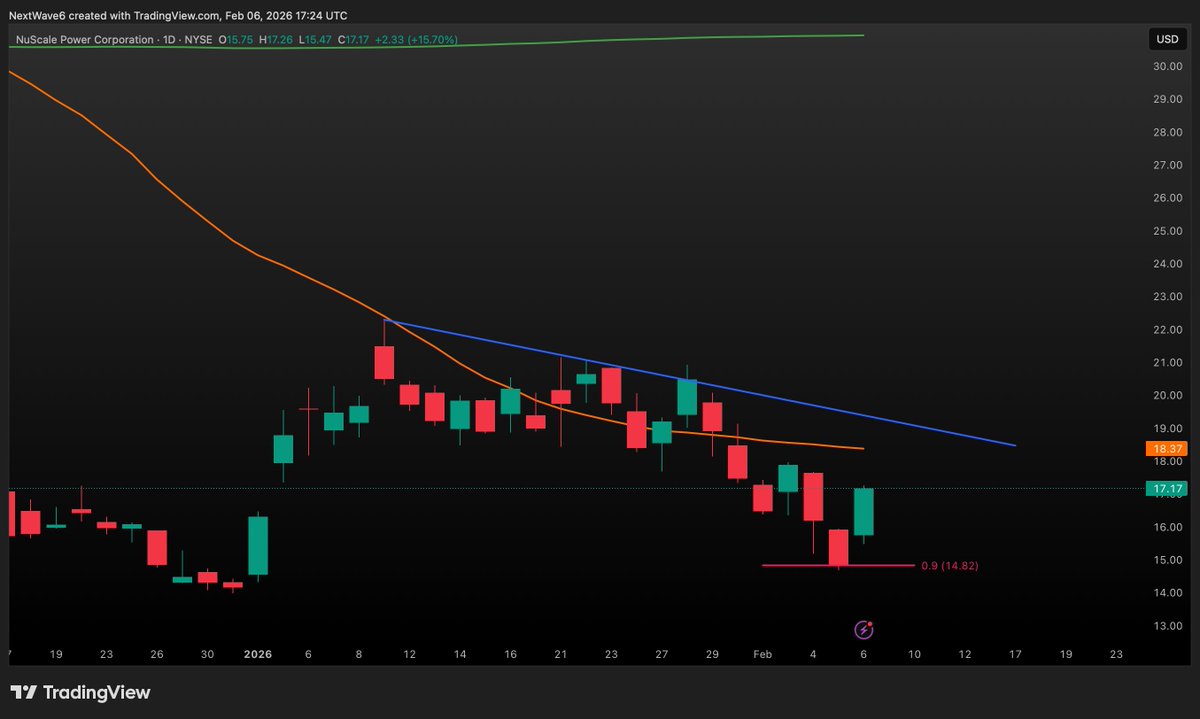Viewport: 1200px width, 719px height.
Task: Open the purple lightning events icon on the chart
Action: [862, 629]
